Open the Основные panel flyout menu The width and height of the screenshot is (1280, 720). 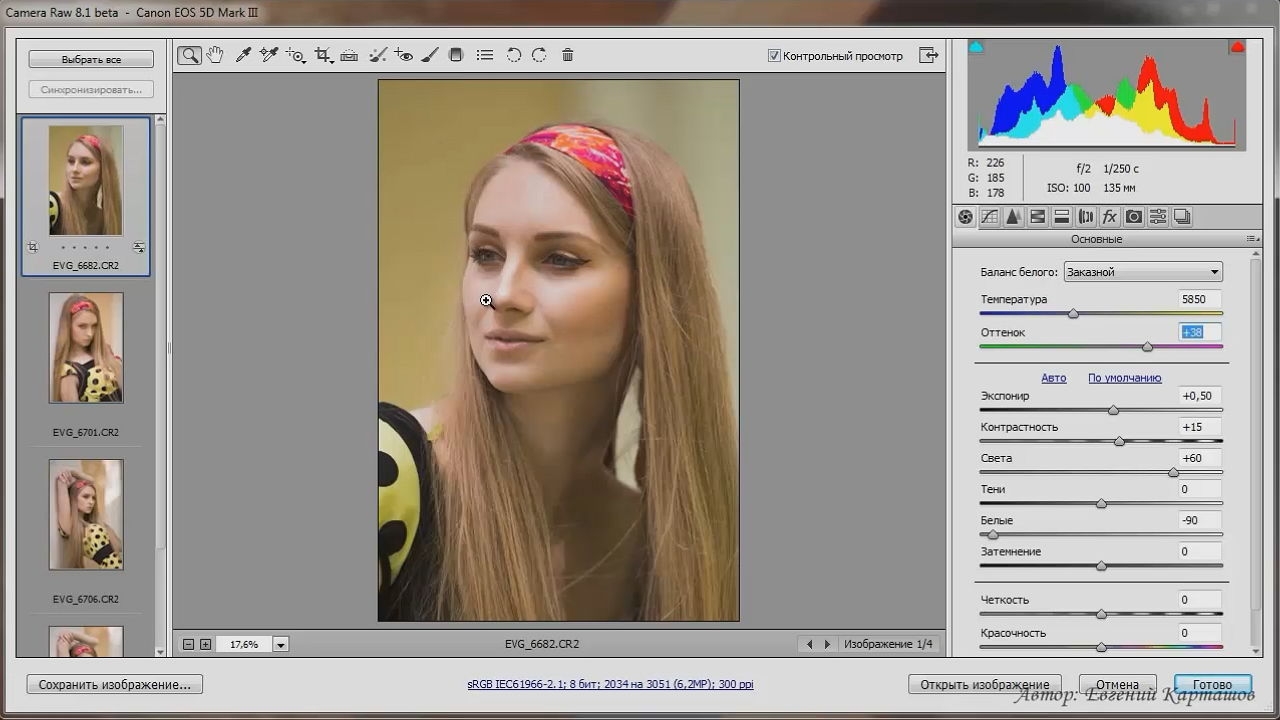coord(1251,239)
